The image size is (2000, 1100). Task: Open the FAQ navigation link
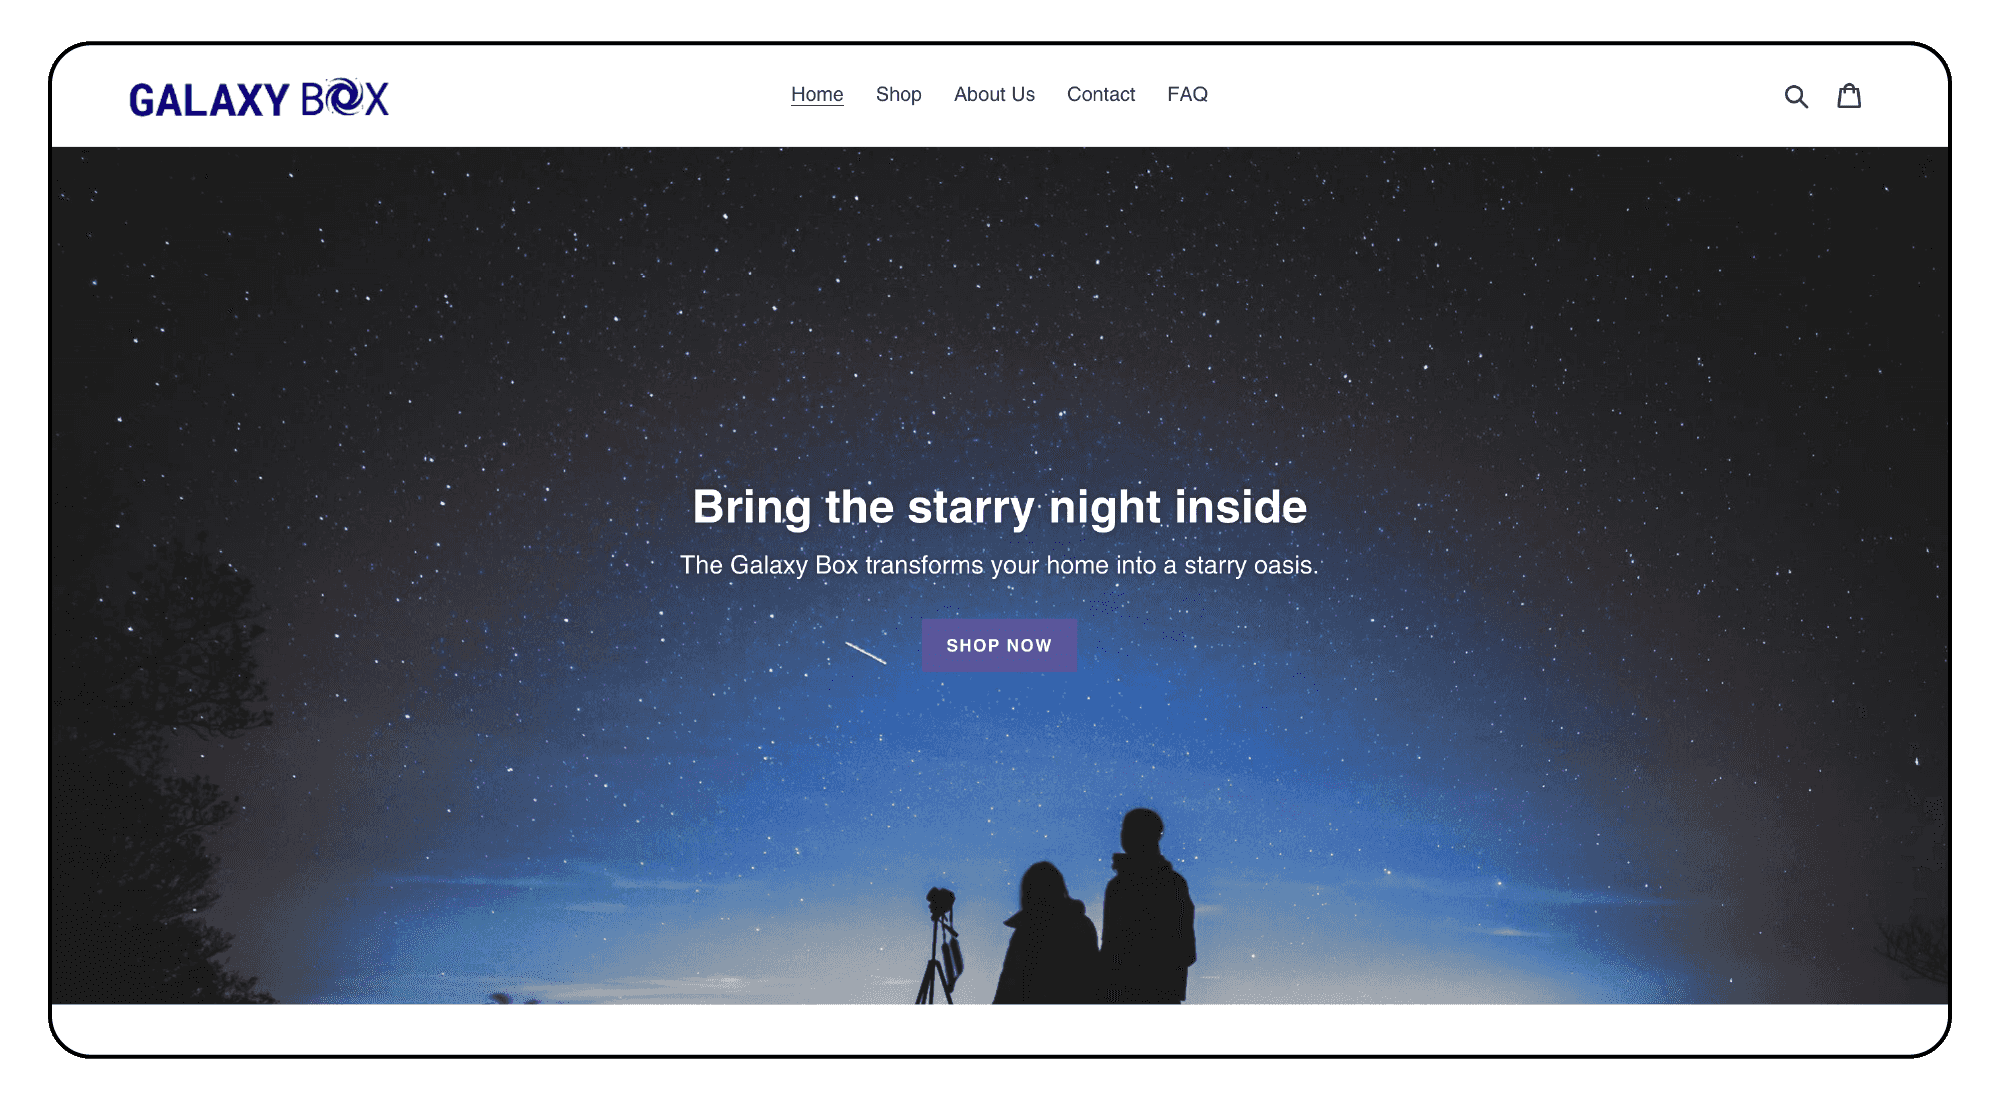1187,94
